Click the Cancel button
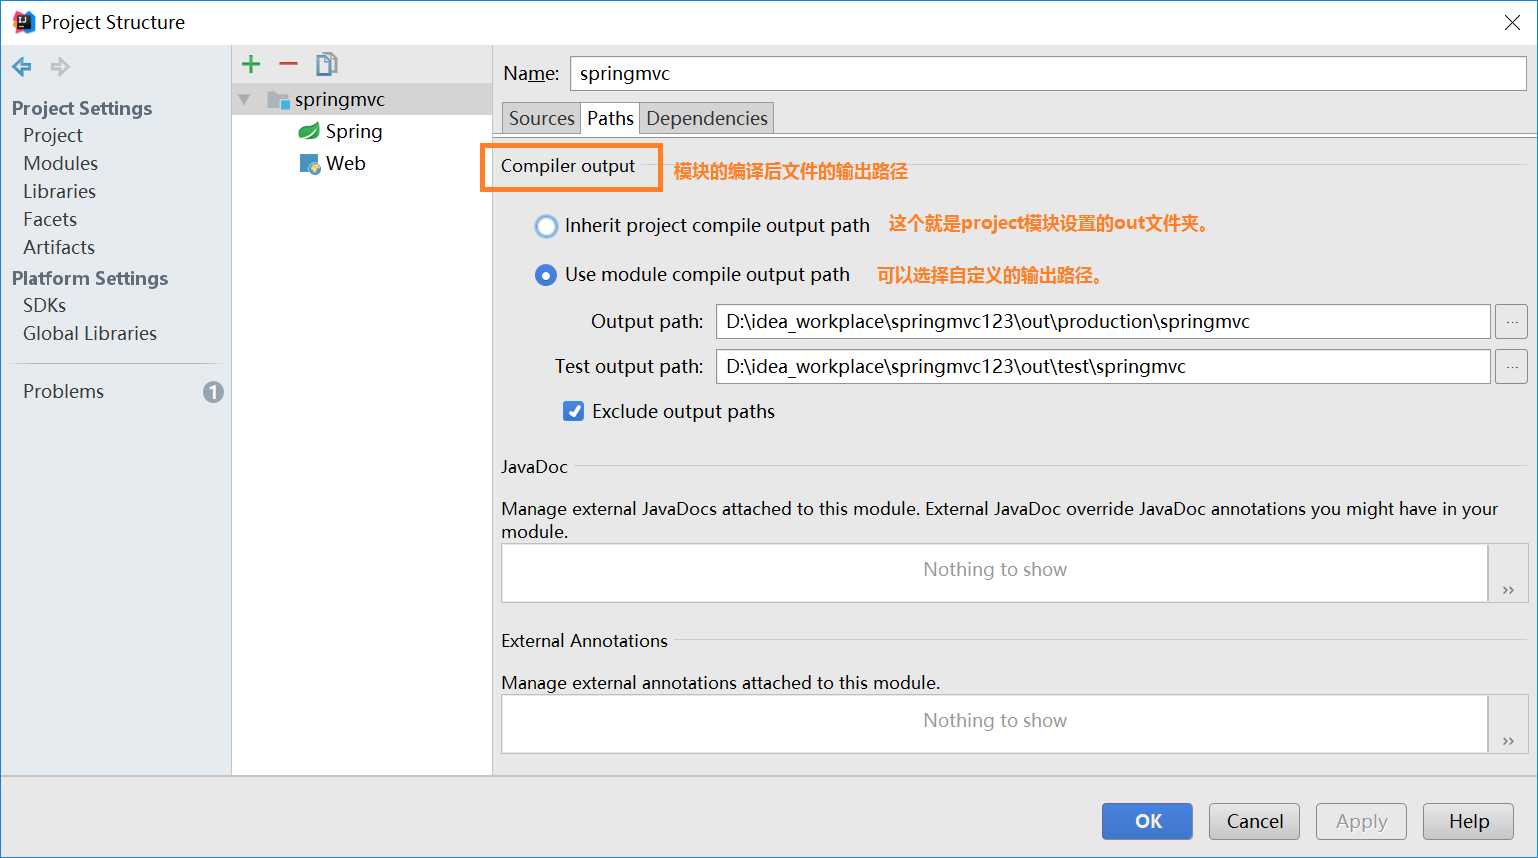The image size is (1538, 858). [1254, 821]
